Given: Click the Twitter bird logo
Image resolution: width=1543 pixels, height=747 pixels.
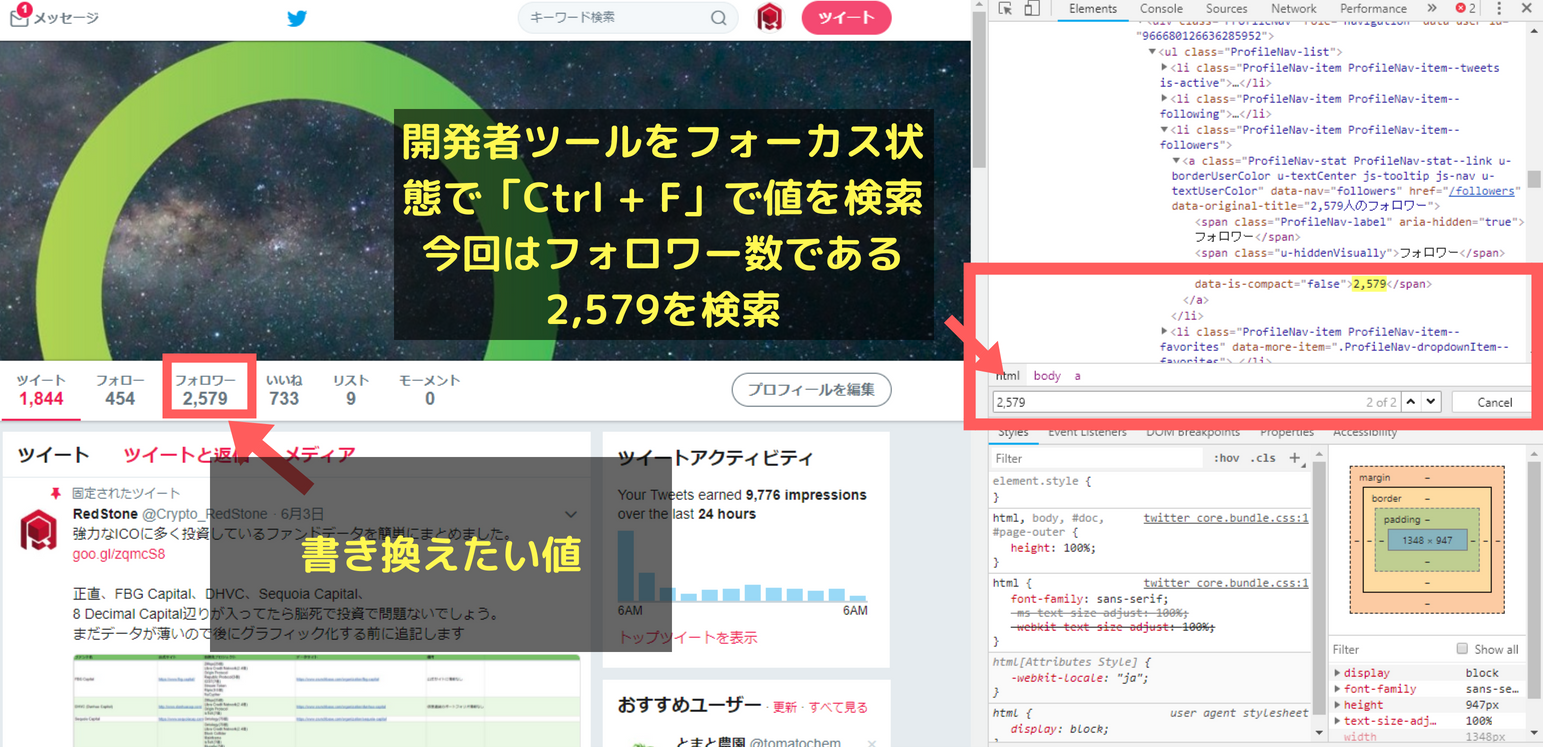Looking at the screenshot, I should pos(297,18).
